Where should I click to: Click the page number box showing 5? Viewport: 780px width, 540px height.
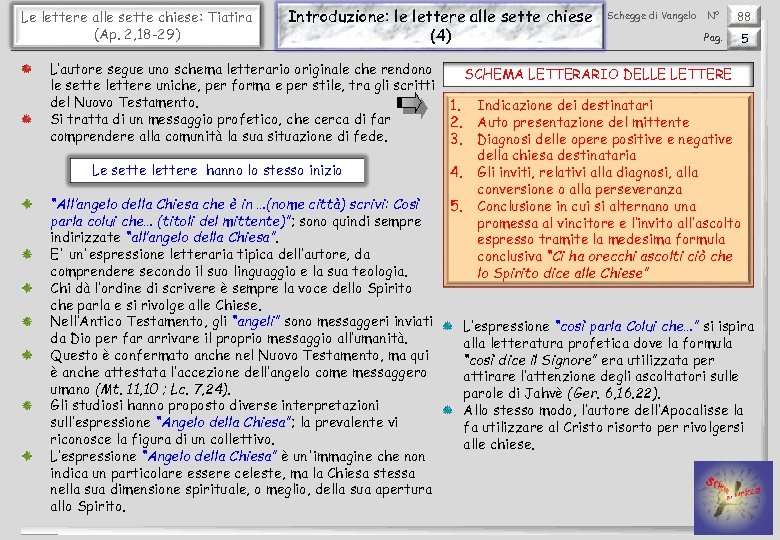744,38
